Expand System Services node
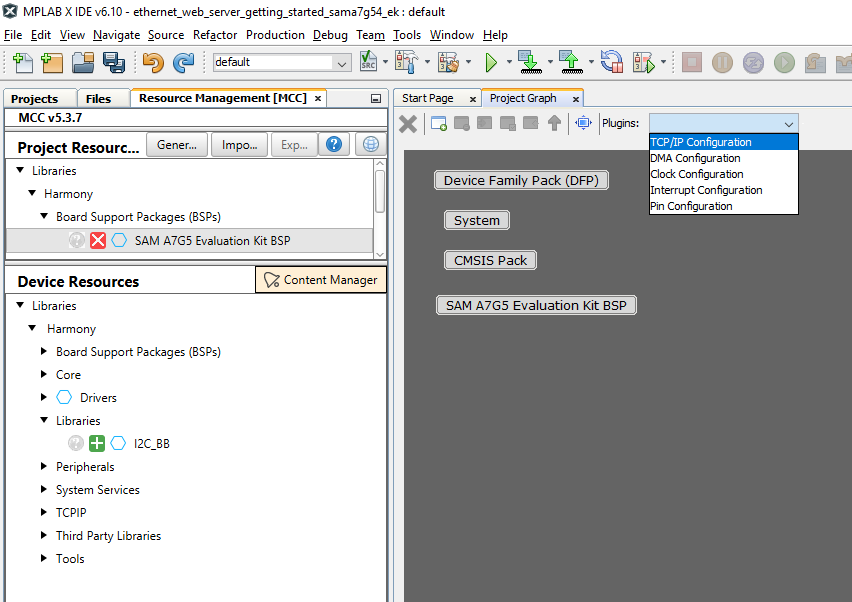Image resolution: width=852 pixels, height=602 pixels. (x=44, y=489)
